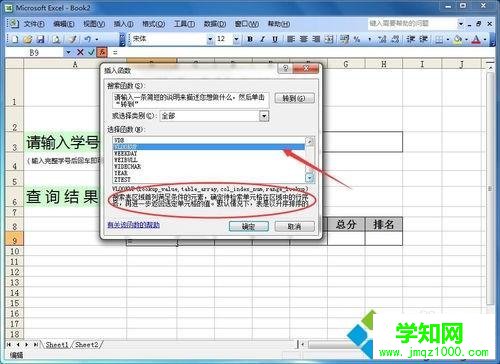The height and width of the screenshot is (364, 500).
Task: Toggle underline formatting
Action: [275, 39]
